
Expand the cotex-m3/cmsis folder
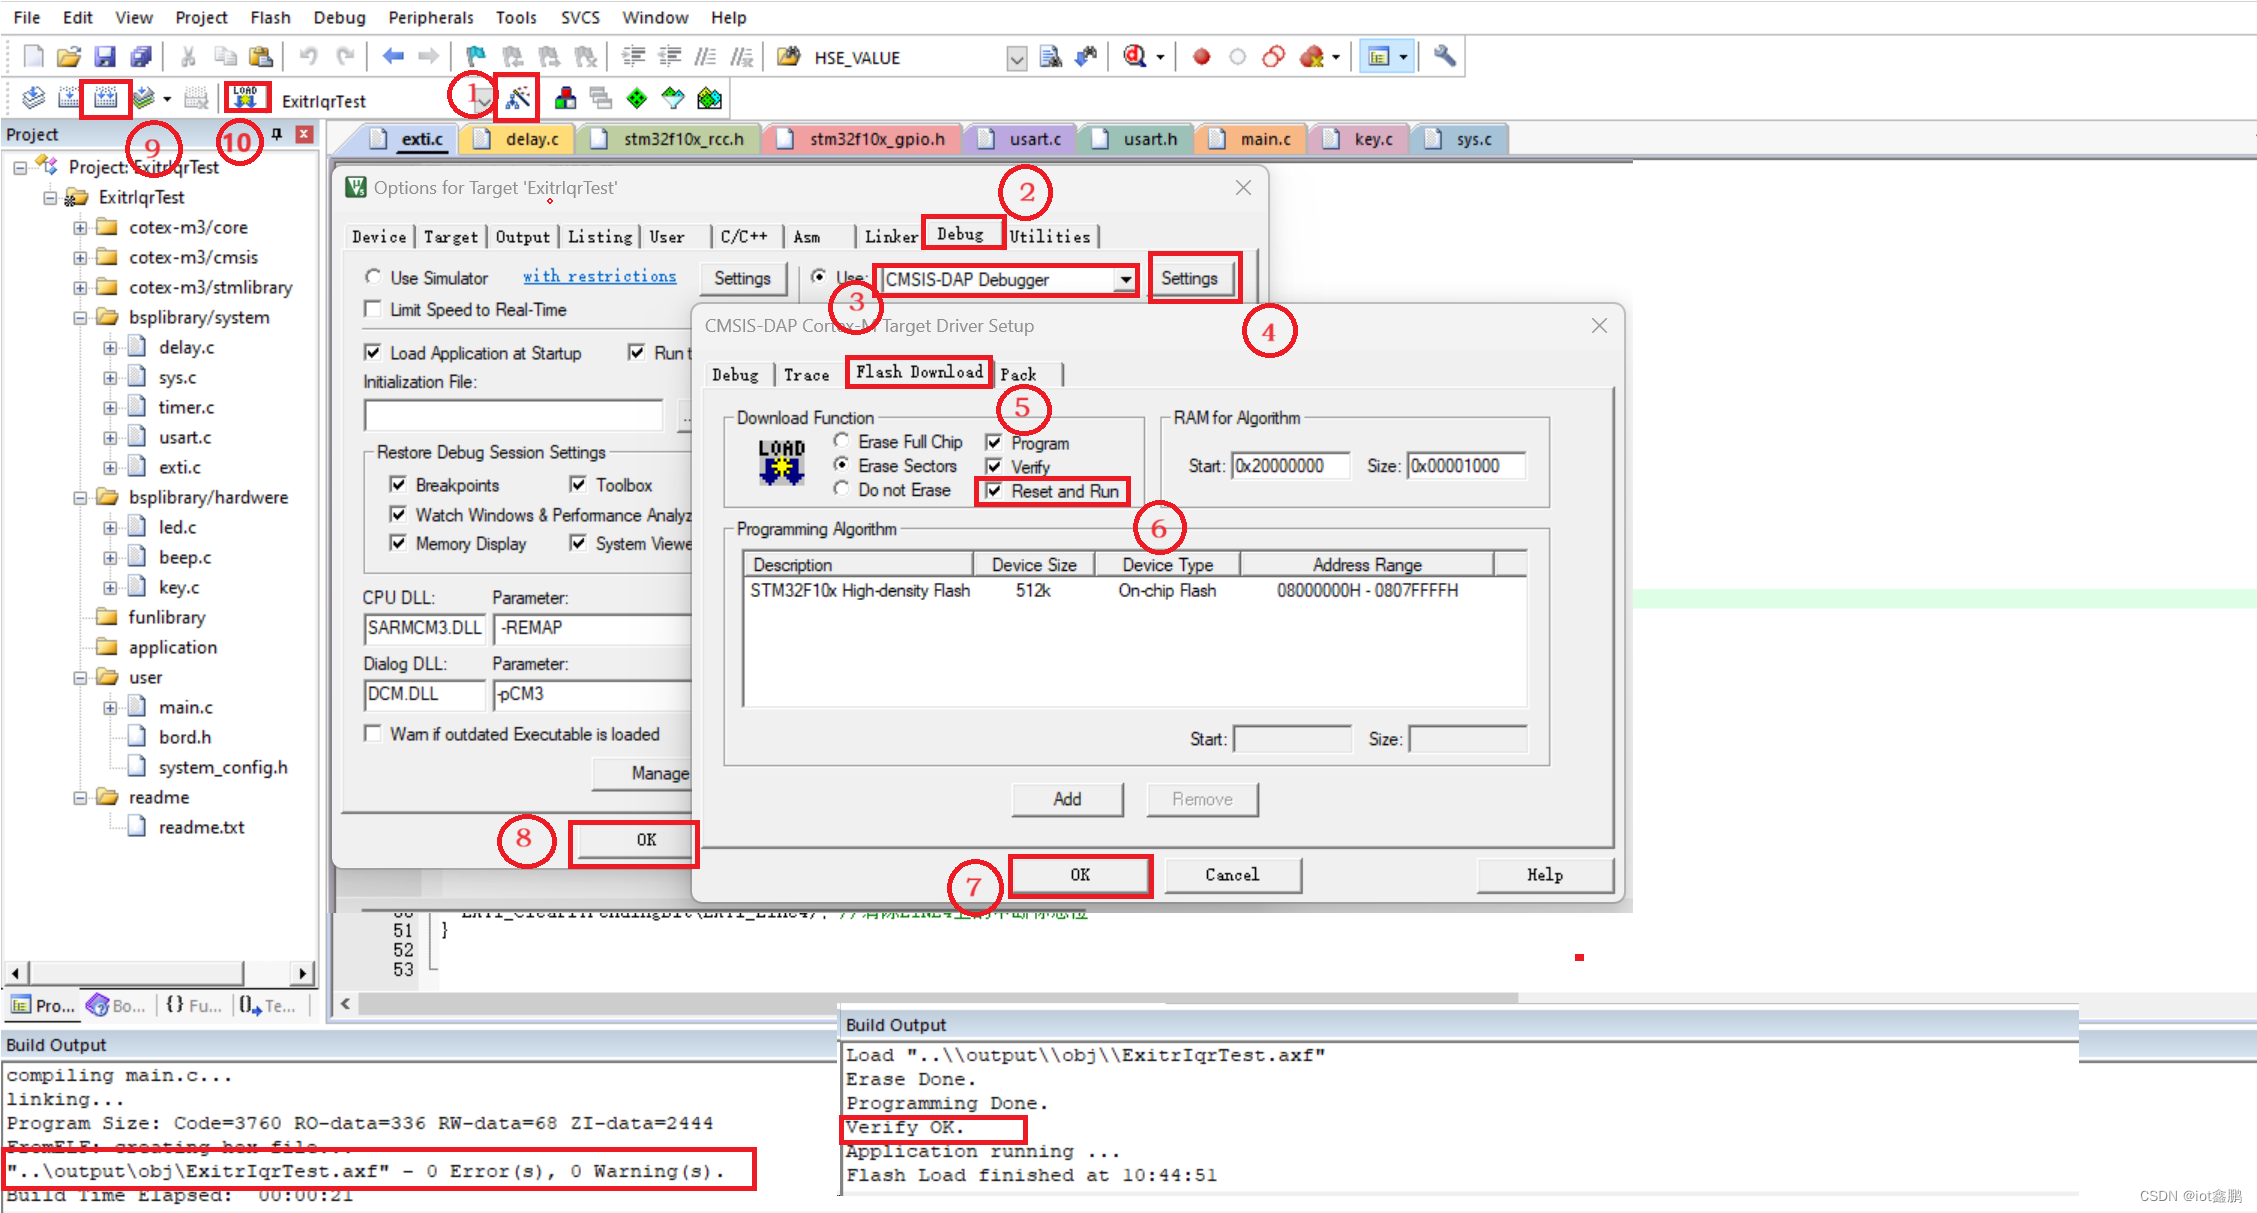click(x=80, y=258)
